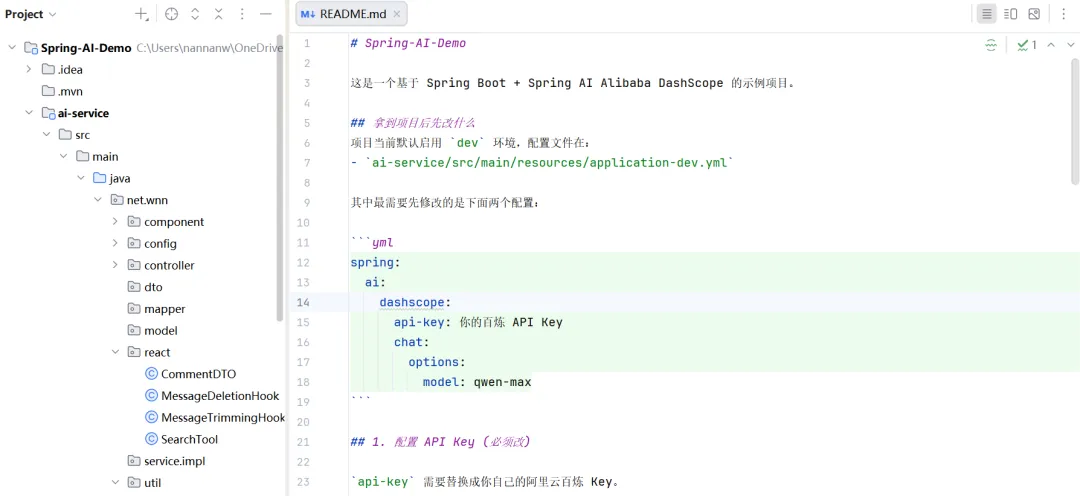Click the Project panel vertical scrollbar
This screenshot has height=496, width=1080.
(280, 178)
